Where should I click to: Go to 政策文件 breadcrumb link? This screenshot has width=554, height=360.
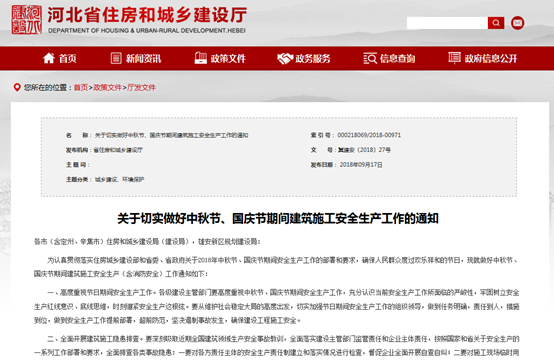click(107, 87)
